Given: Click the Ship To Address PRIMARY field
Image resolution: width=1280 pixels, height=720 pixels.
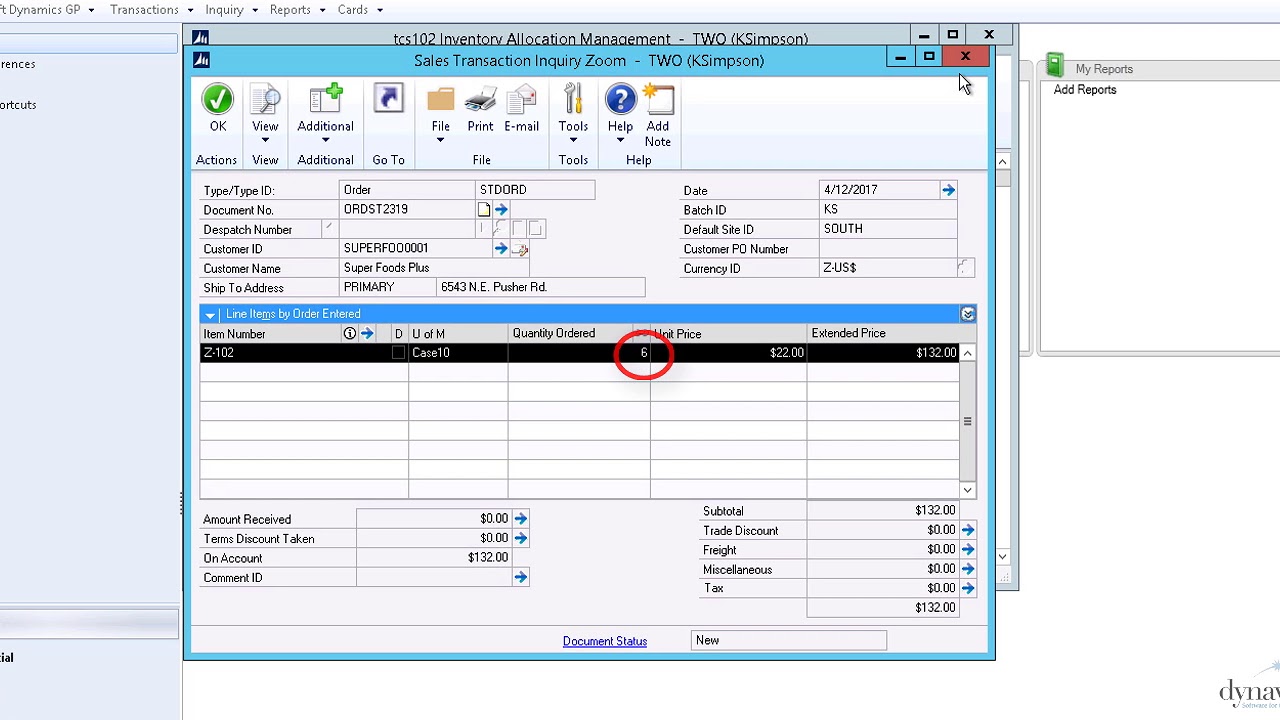Looking at the screenshot, I should [388, 288].
